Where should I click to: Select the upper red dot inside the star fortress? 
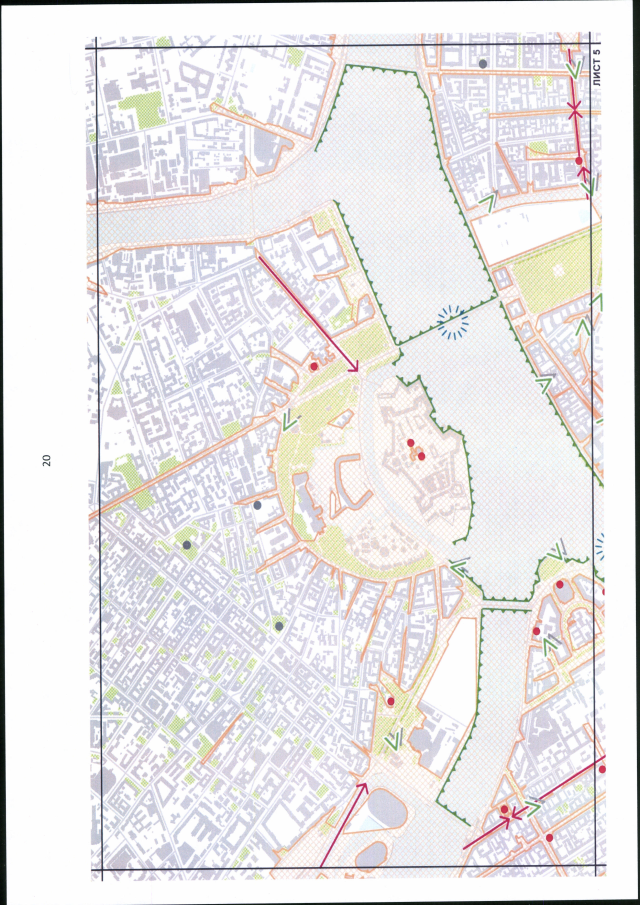click(411, 443)
